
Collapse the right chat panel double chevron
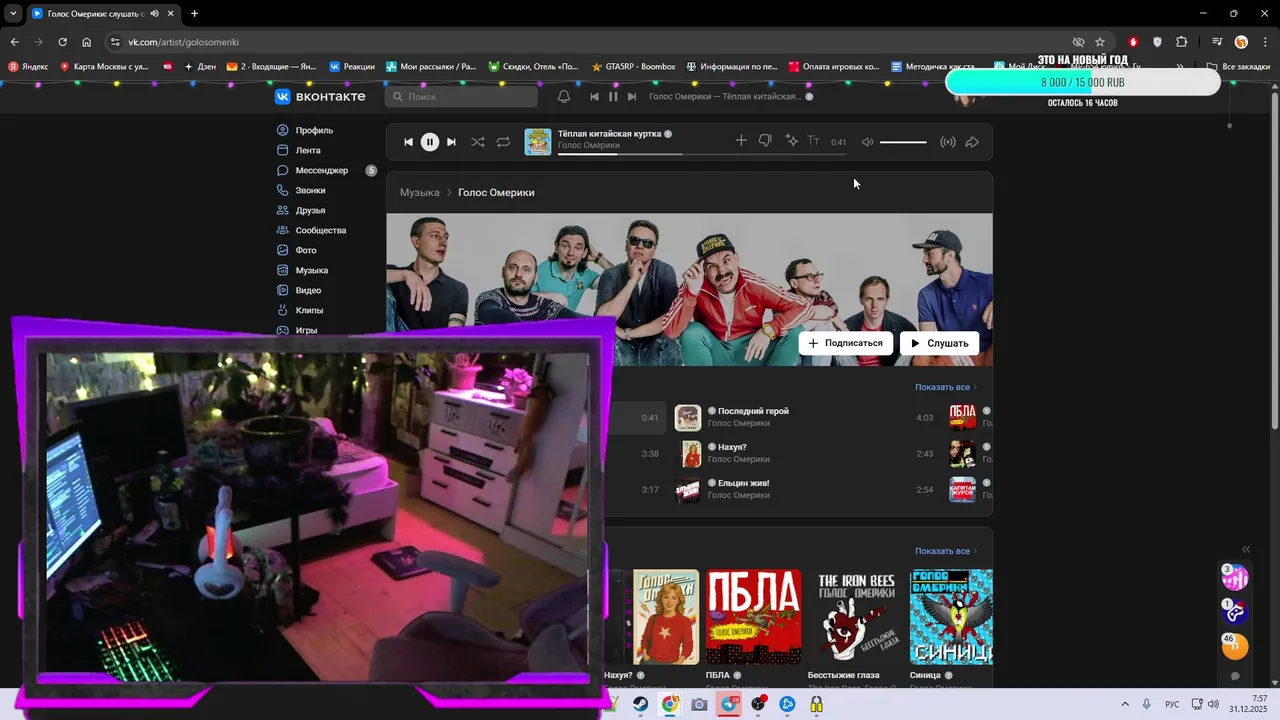[x=1246, y=549]
